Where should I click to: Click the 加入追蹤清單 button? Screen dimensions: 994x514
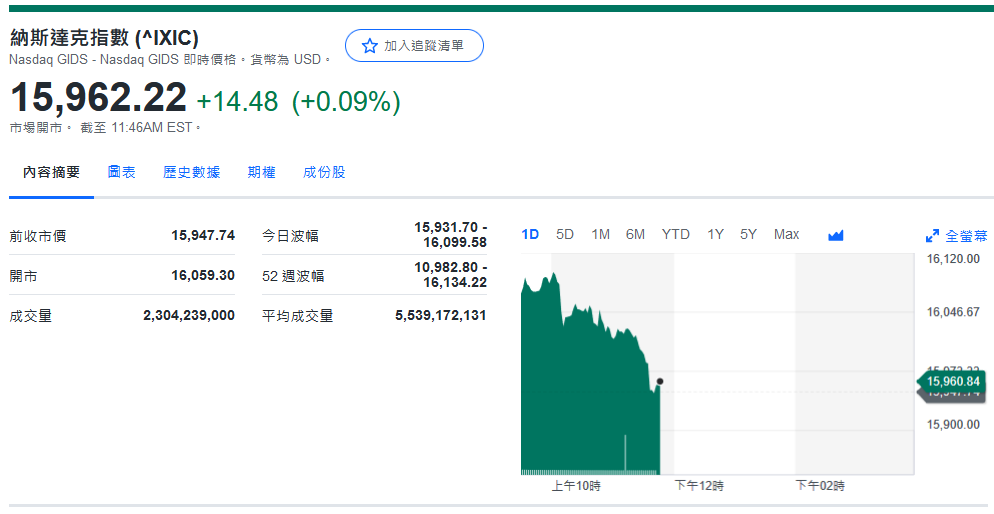tap(414, 46)
